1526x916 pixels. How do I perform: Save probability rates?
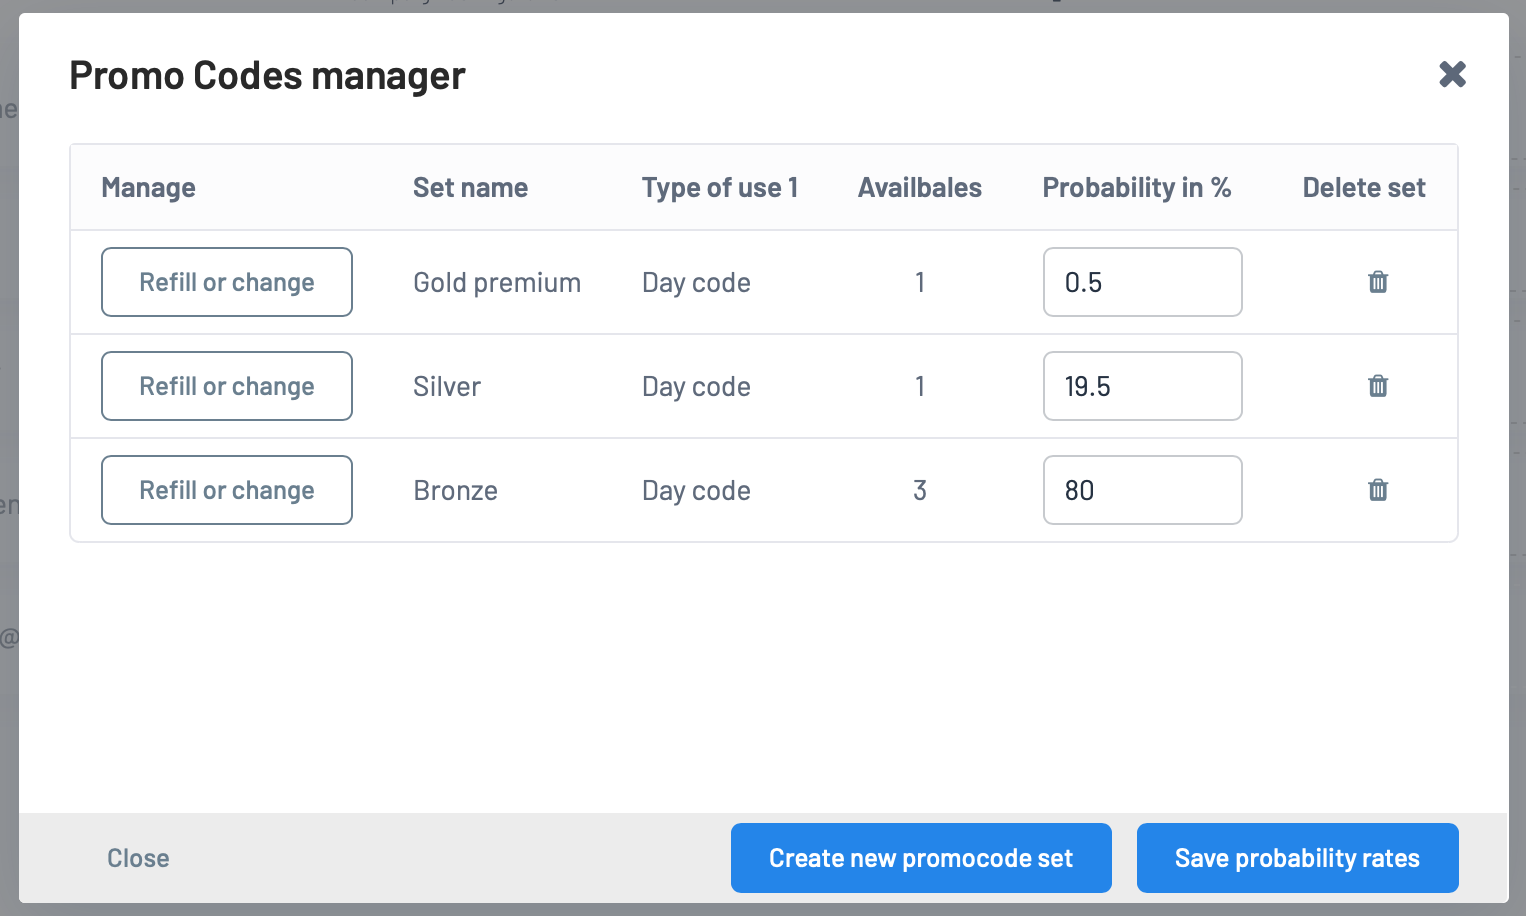tap(1297, 858)
